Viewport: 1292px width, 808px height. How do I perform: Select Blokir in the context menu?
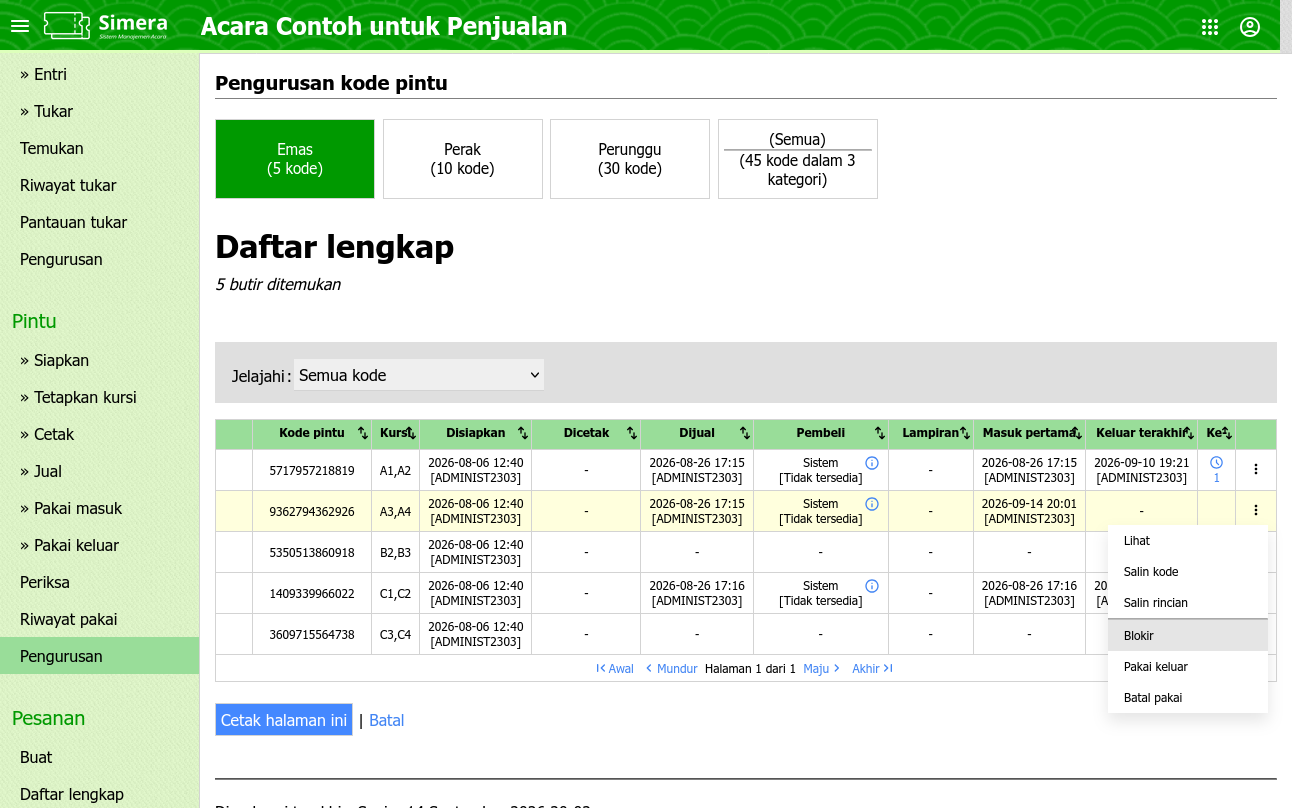[1188, 636]
